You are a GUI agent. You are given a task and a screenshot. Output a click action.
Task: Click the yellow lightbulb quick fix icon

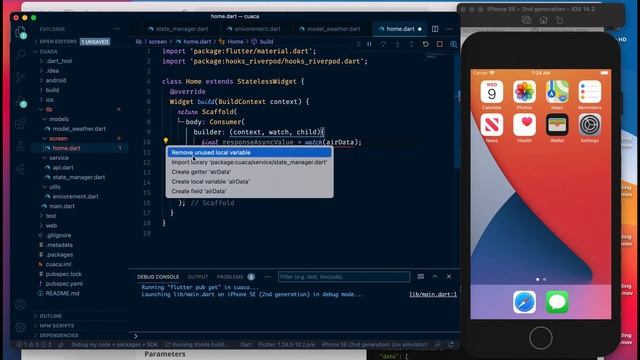click(x=166, y=140)
